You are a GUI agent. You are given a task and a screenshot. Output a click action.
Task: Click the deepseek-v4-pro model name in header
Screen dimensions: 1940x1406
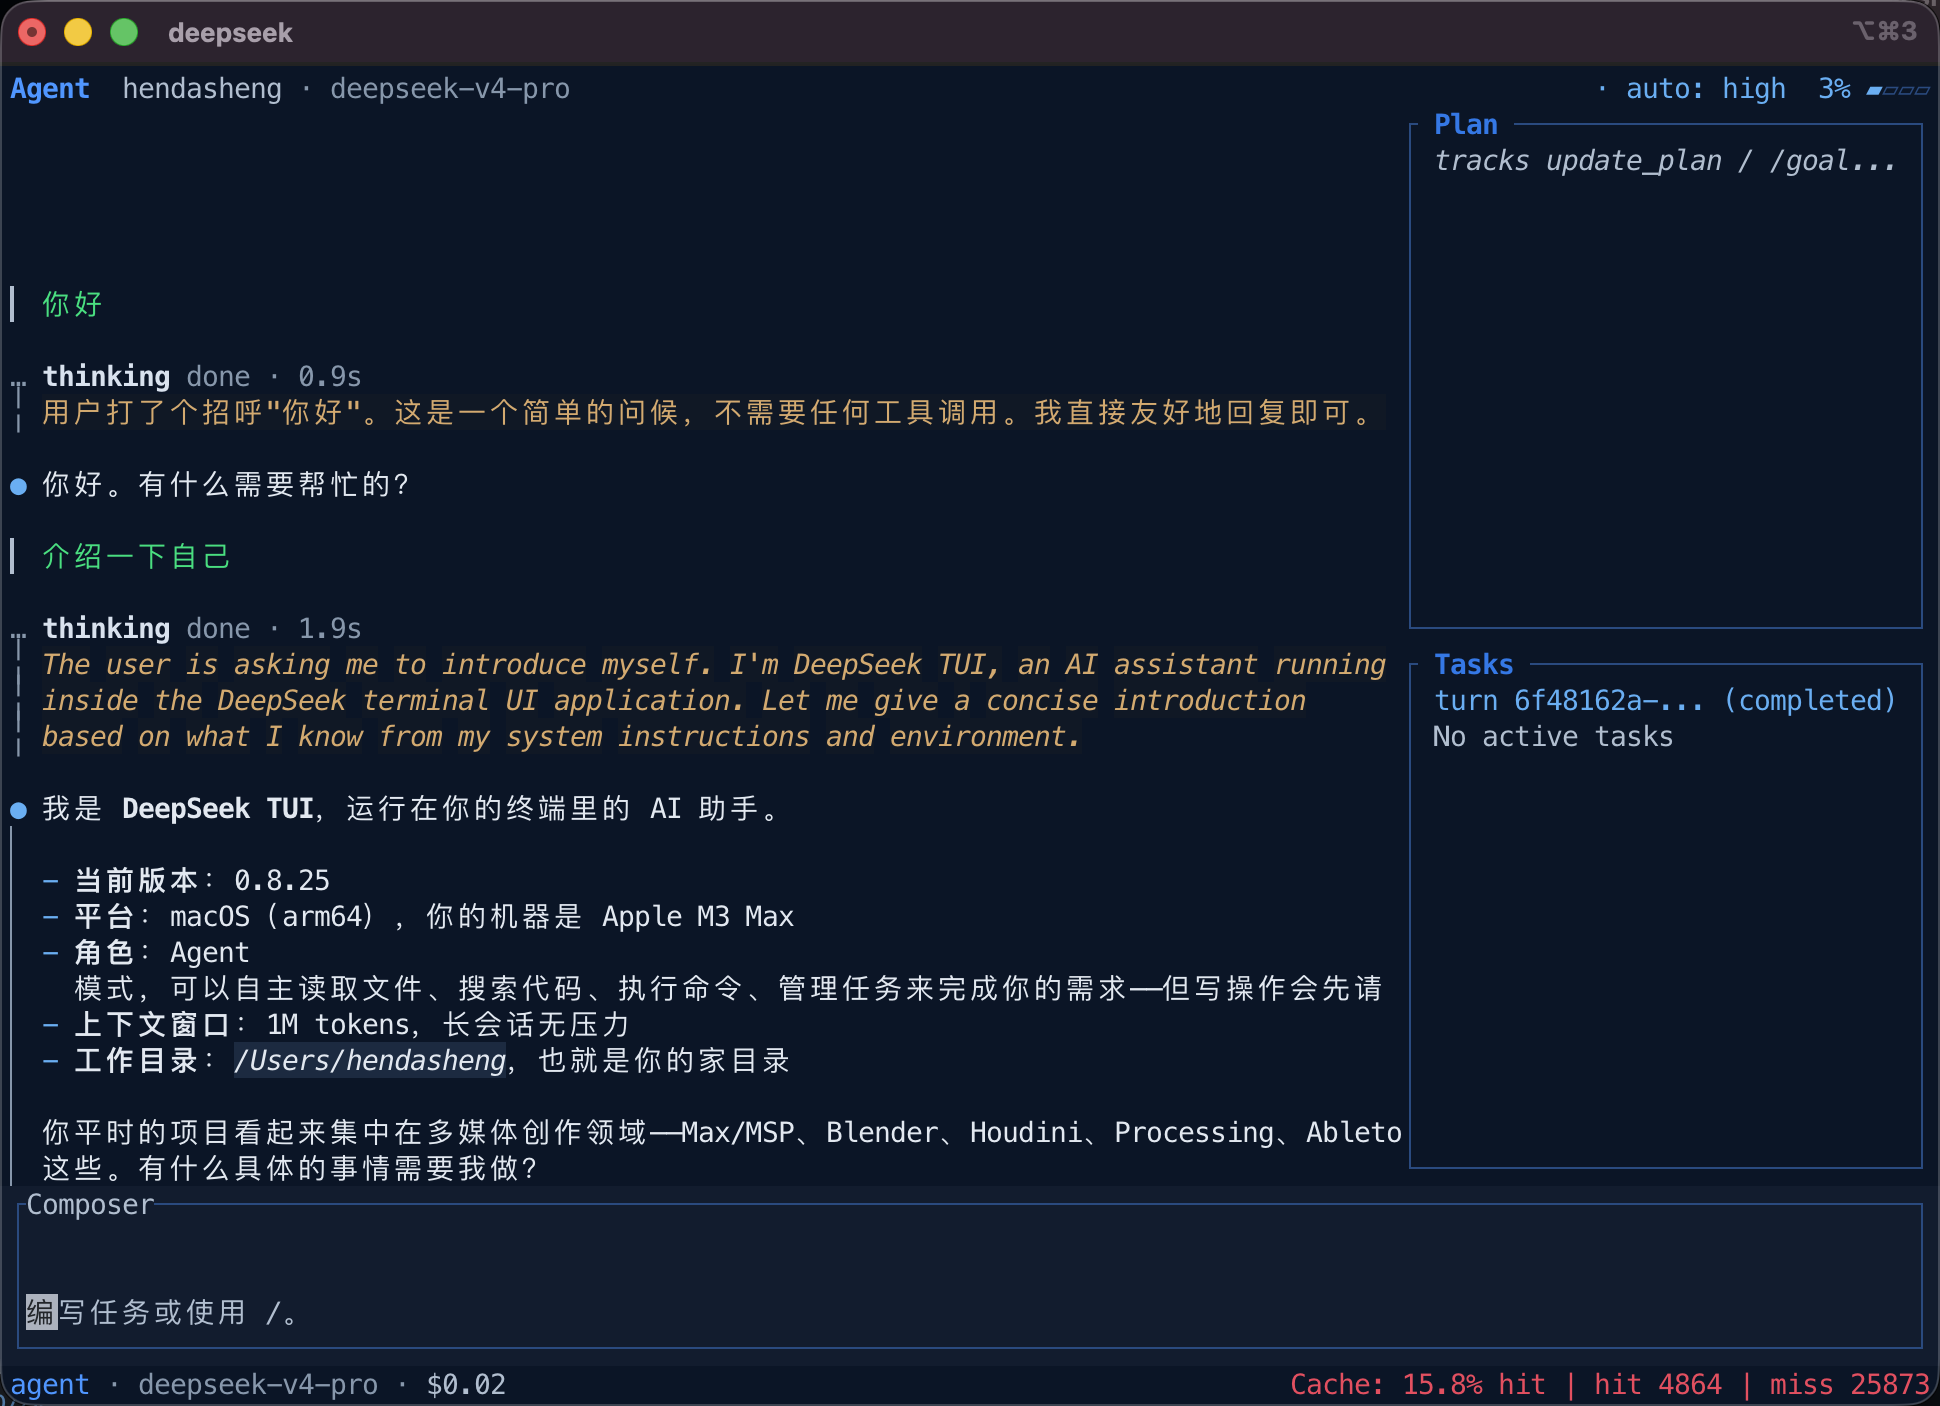[450, 89]
